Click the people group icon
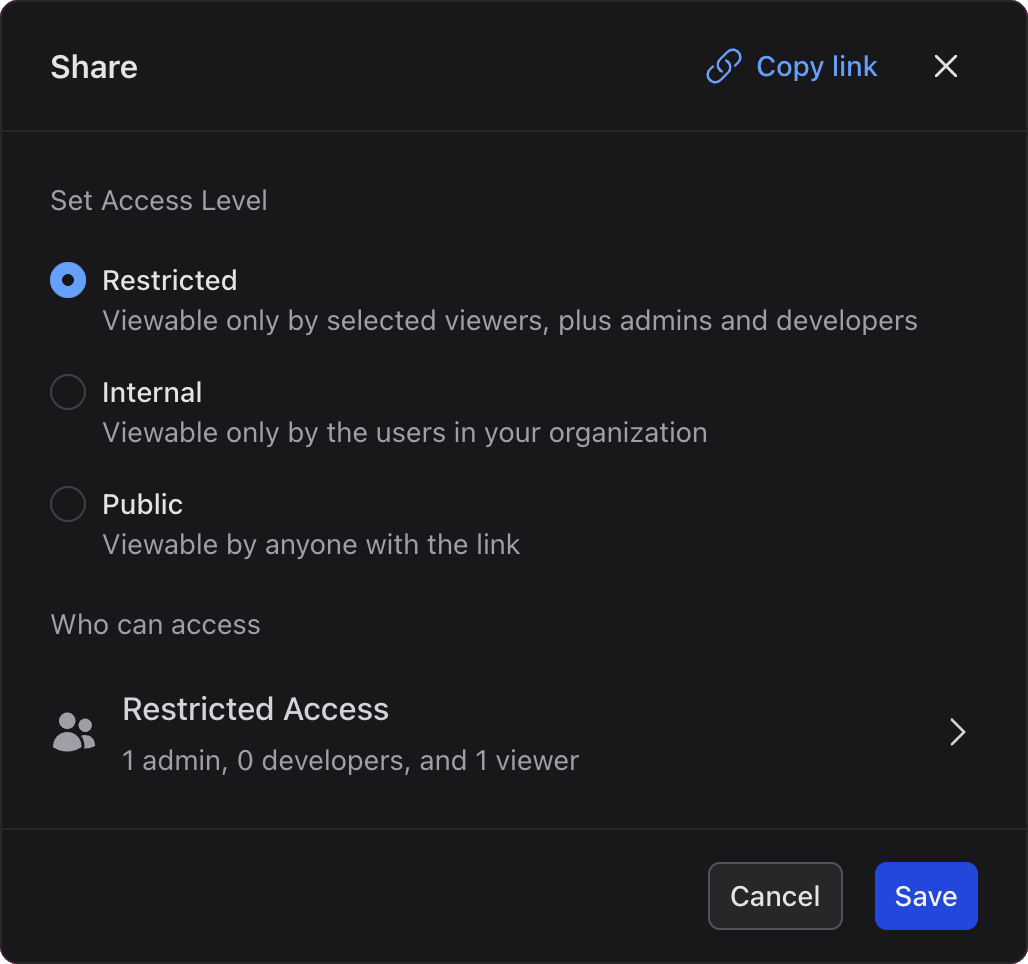This screenshot has width=1028, height=964. (73, 732)
